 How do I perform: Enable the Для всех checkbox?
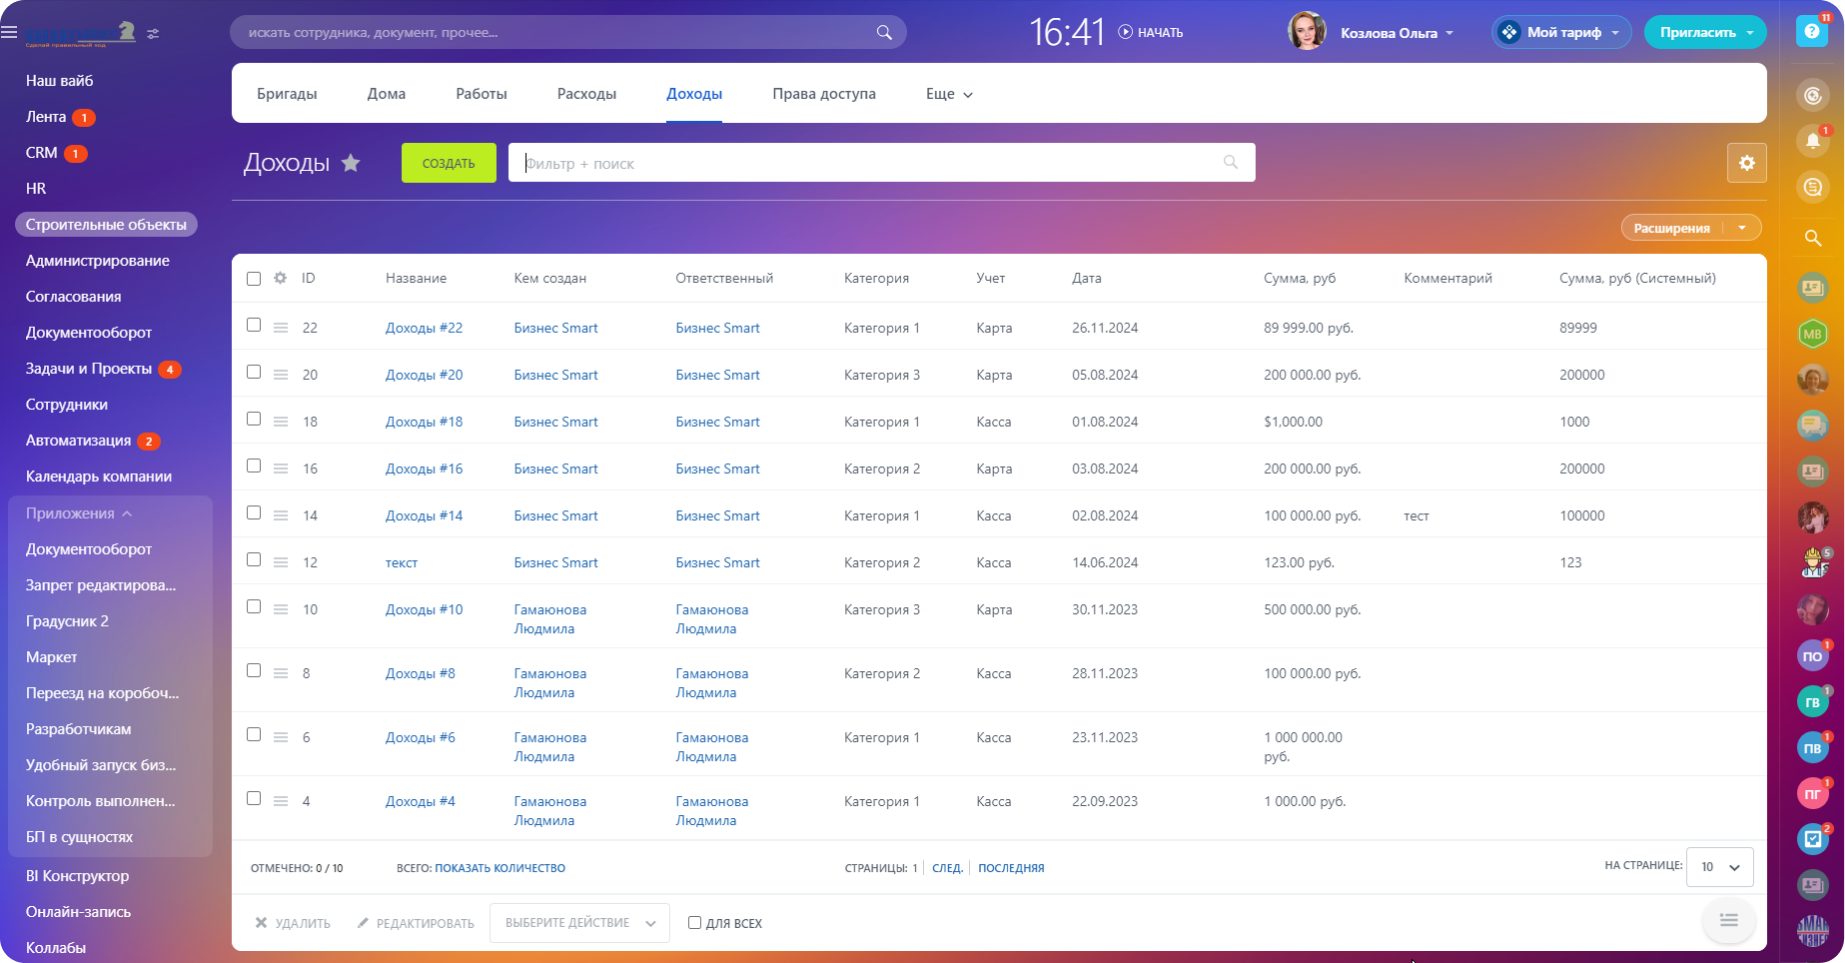click(694, 923)
